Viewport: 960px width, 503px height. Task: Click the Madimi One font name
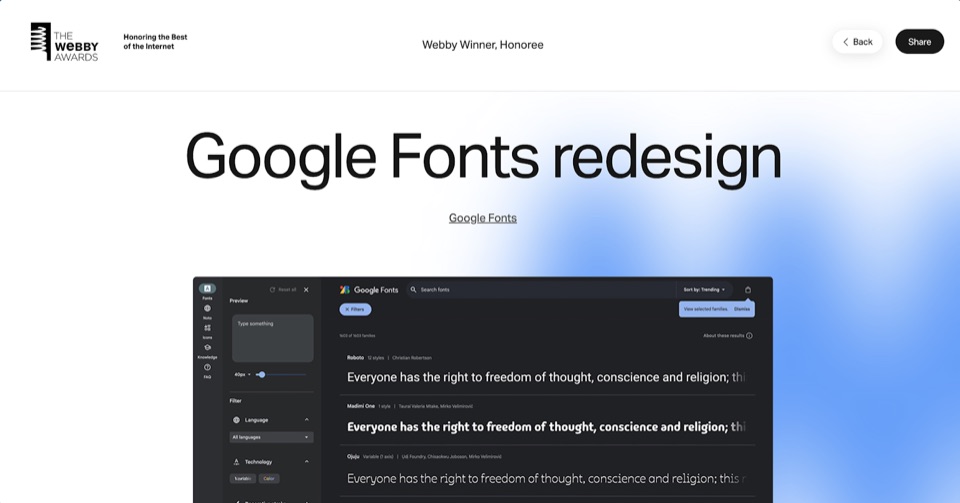click(x=361, y=406)
